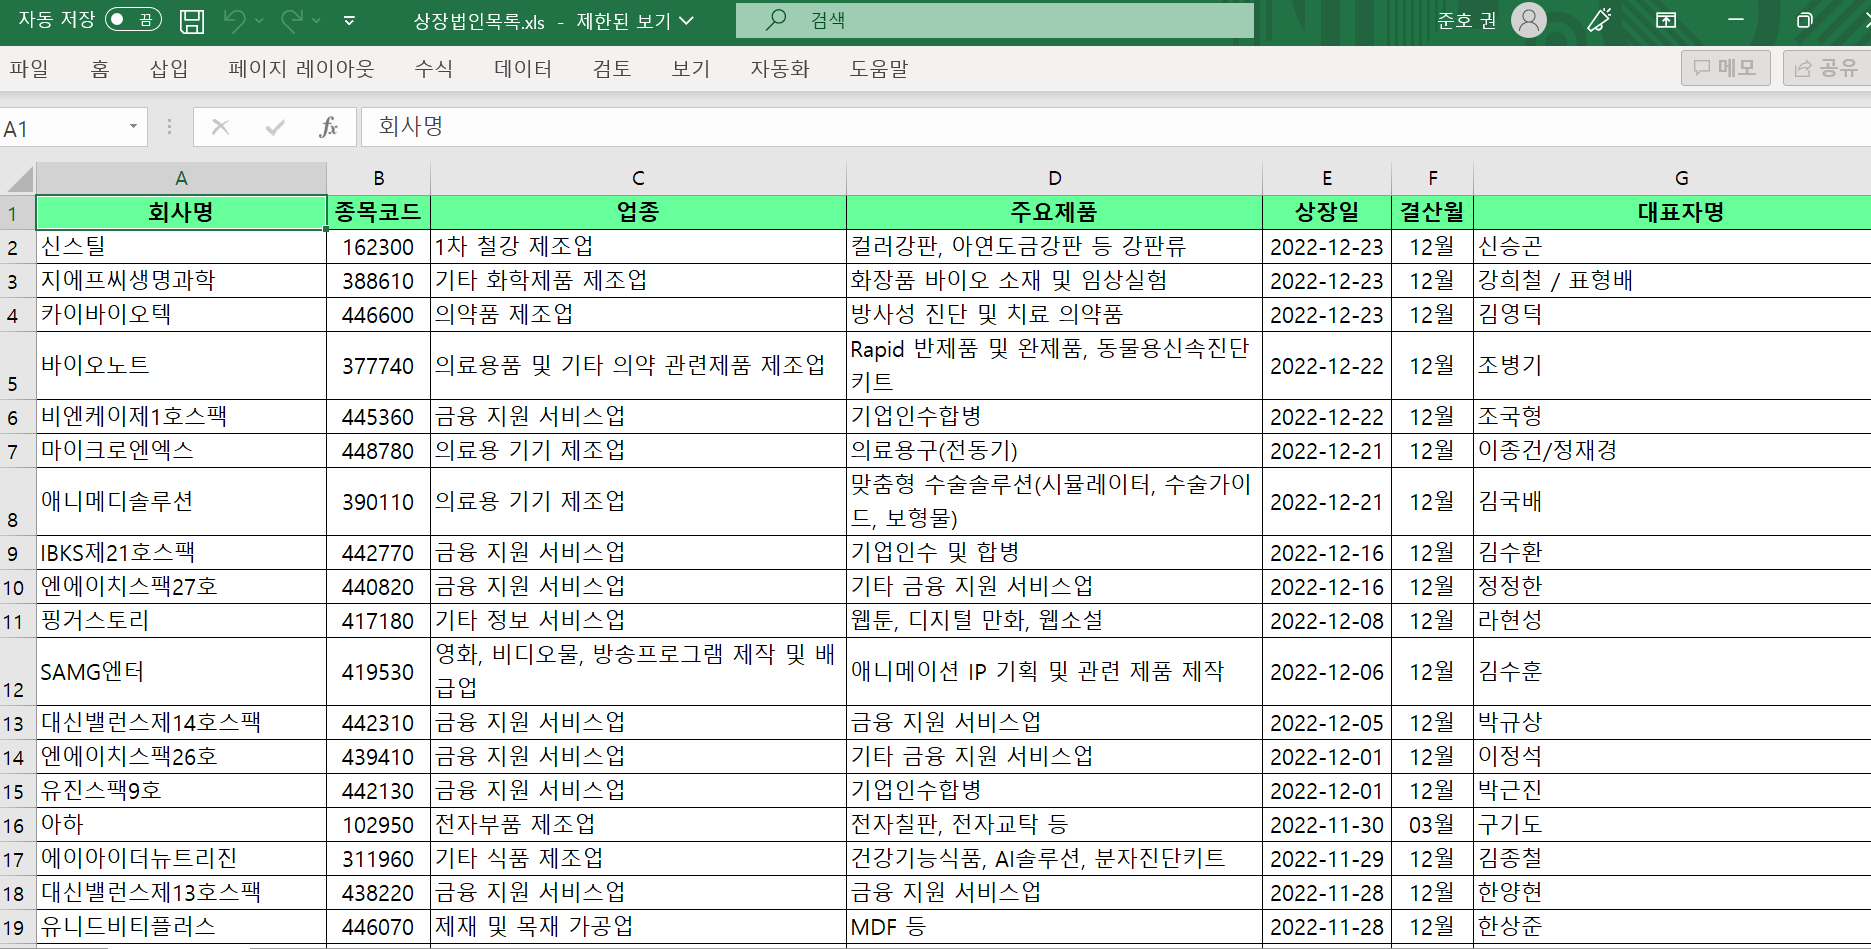Open the 도움말 tab
Screen dimensions: 1871x949
click(879, 68)
